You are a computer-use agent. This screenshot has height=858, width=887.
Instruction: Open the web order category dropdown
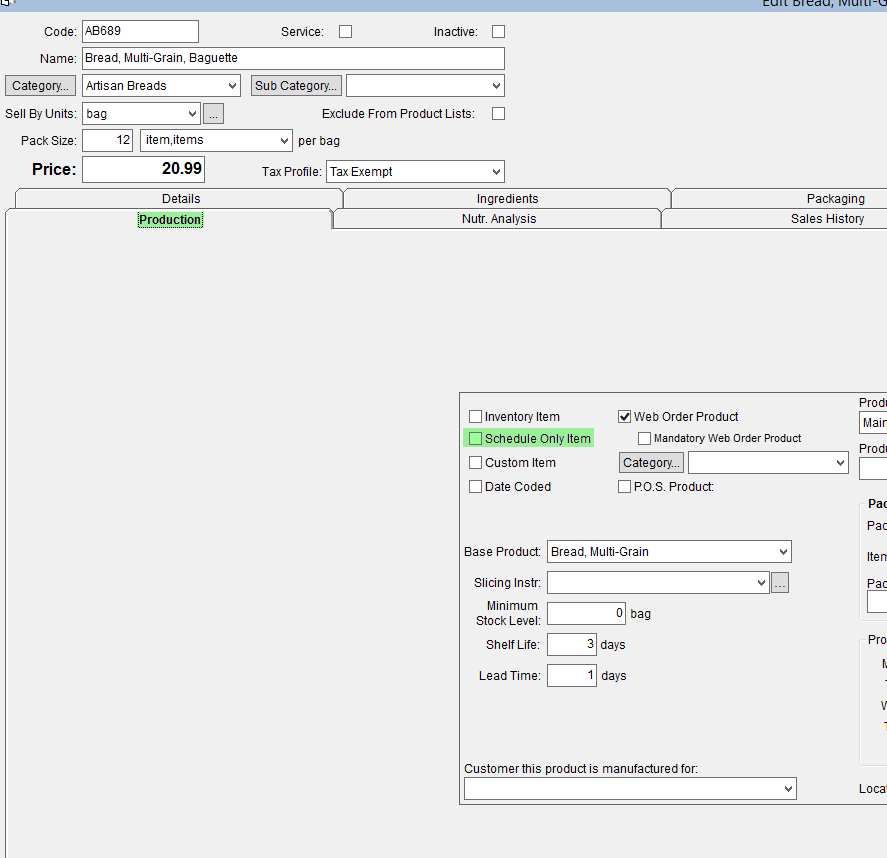pos(768,463)
